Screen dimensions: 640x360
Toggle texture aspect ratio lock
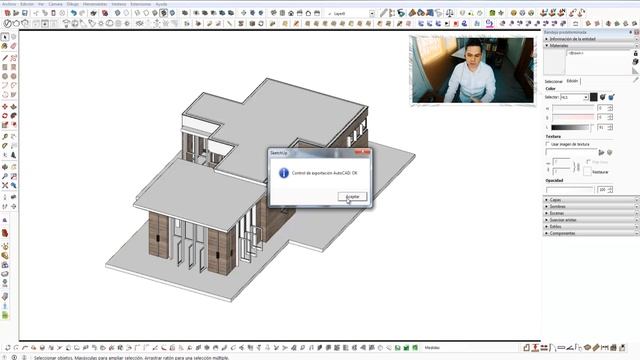(x=577, y=167)
